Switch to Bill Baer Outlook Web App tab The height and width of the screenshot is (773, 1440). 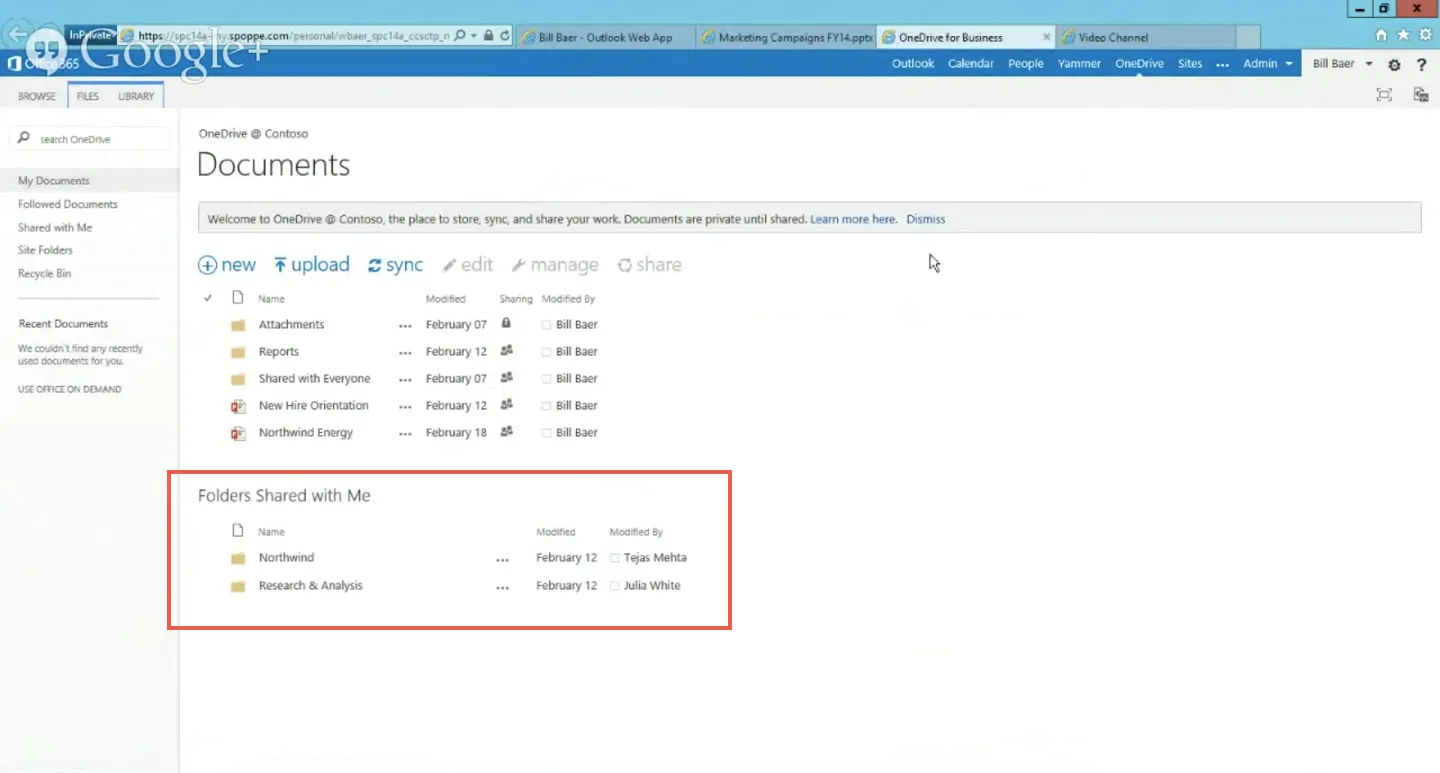pyautogui.click(x=605, y=37)
